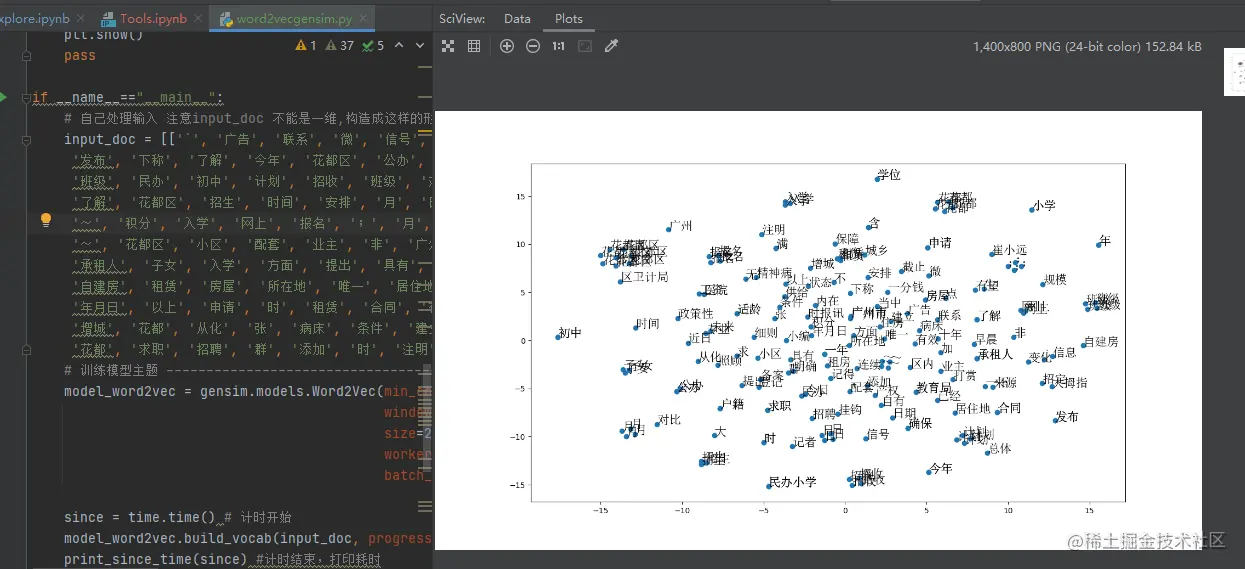Close the explore.ipynb tab
The height and width of the screenshot is (569, 1245).
(x=79, y=19)
